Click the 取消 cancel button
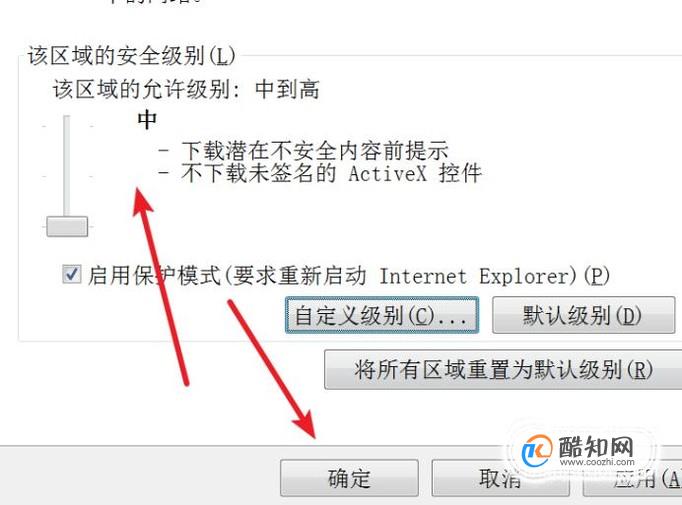The height and width of the screenshot is (505, 682). point(500,478)
